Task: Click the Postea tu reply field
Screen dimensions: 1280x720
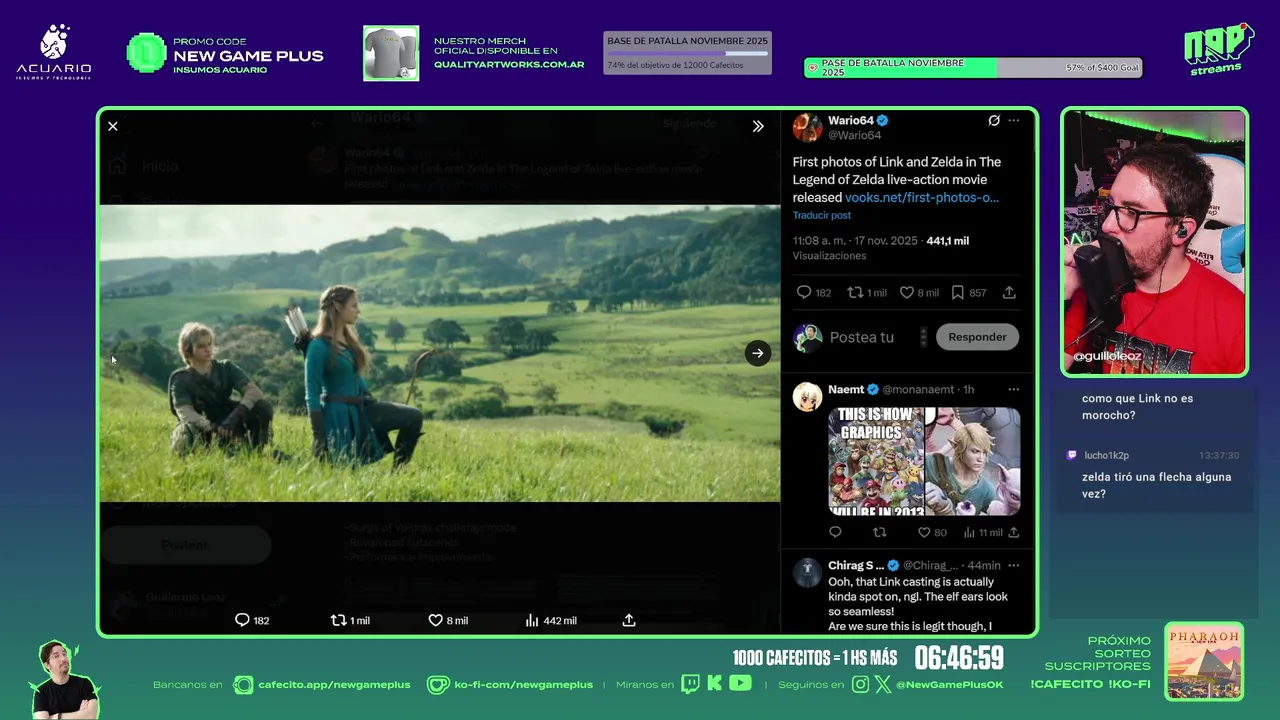Action: (x=862, y=337)
